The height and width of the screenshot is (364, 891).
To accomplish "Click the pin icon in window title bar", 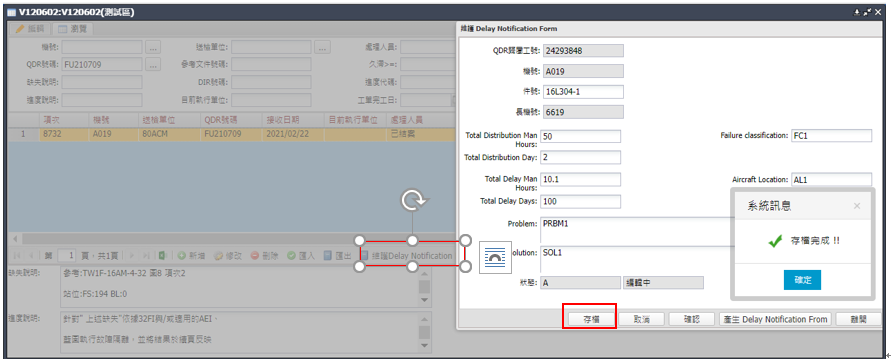I will [857, 12].
